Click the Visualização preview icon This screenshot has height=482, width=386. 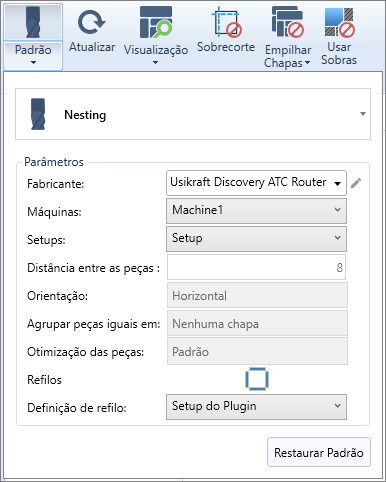(x=156, y=22)
